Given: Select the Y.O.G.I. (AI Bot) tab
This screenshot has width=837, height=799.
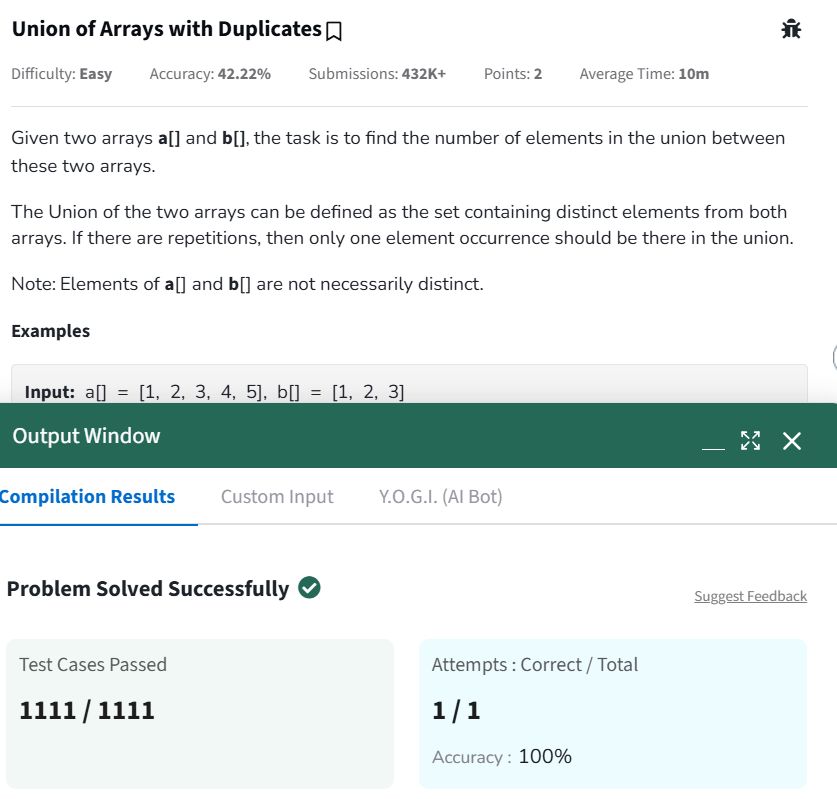Looking at the screenshot, I should pos(440,496).
